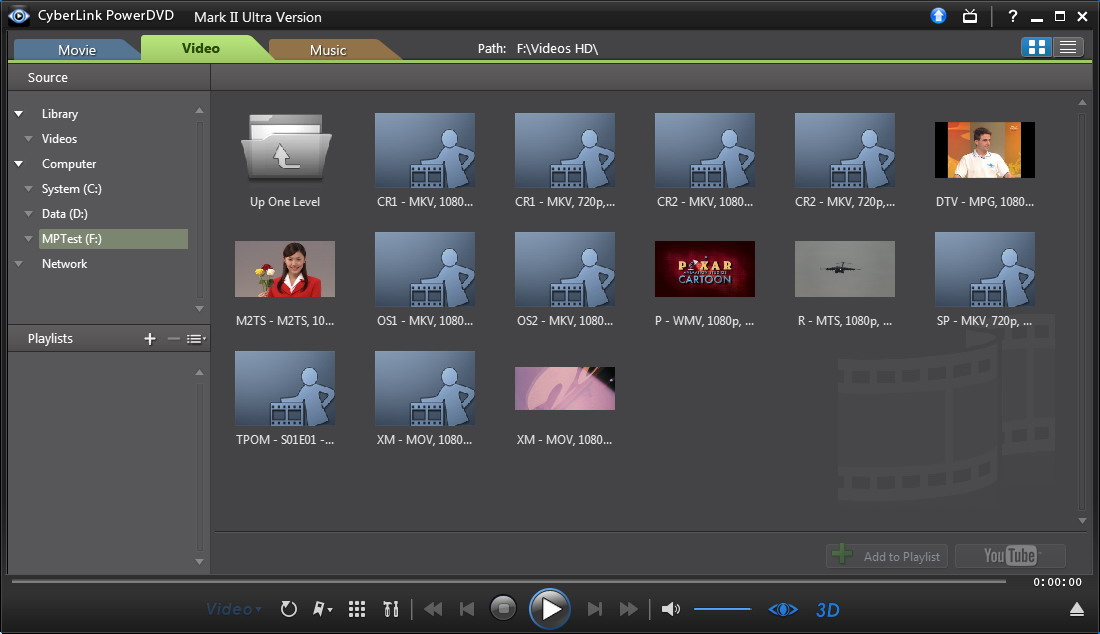
Task: Open the help question mark icon
Action: [x=1012, y=16]
